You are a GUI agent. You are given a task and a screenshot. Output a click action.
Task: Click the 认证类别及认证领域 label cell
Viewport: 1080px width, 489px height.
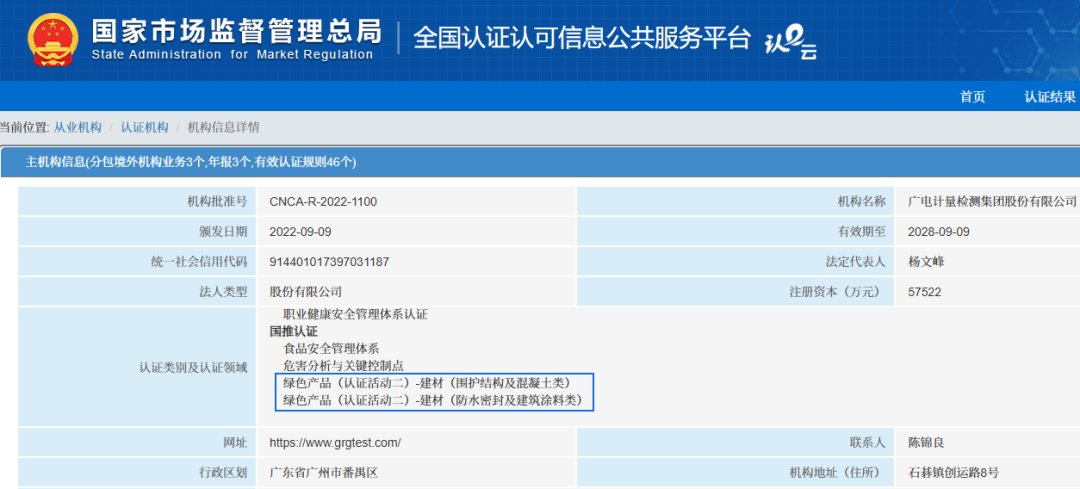136,366
